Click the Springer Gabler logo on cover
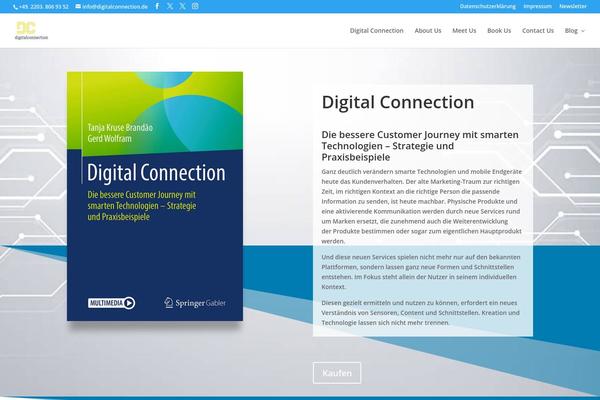The width and height of the screenshot is (600, 400). (x=195, y=303)
